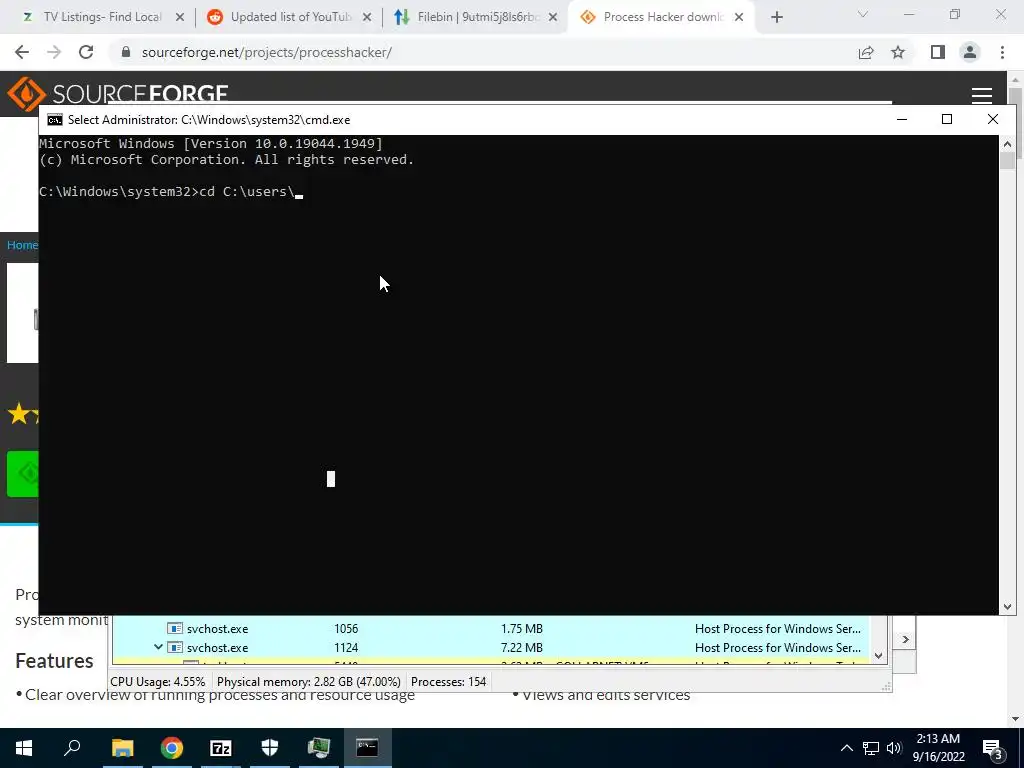Open Windows Security from the taskbar
The height and width of the screenshot is (768, 1024).
point(270,748)
